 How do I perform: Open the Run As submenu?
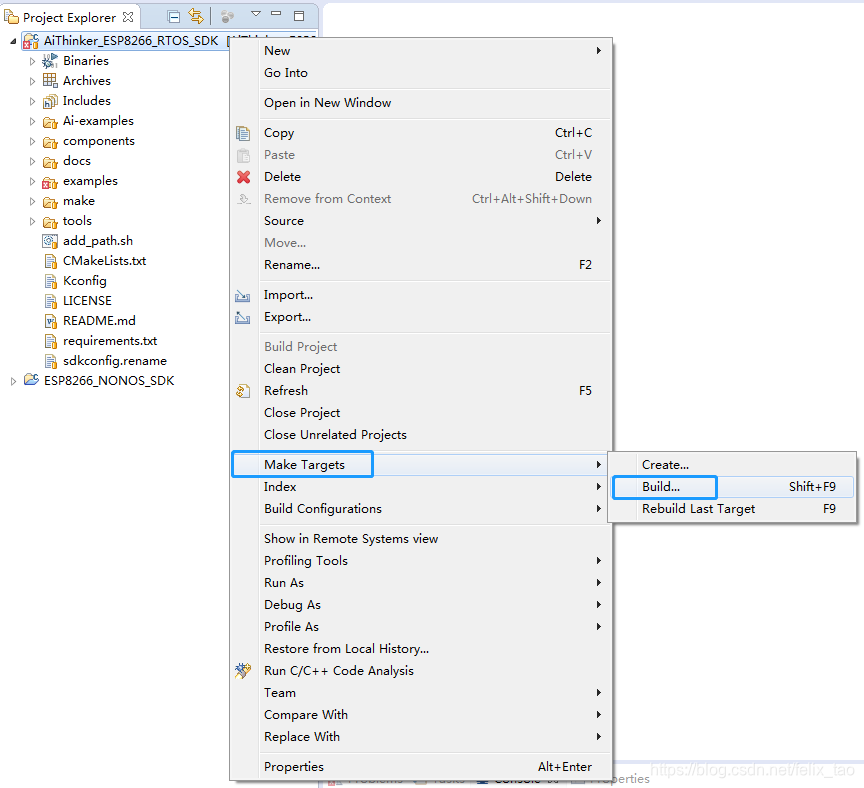pos(422,583)
